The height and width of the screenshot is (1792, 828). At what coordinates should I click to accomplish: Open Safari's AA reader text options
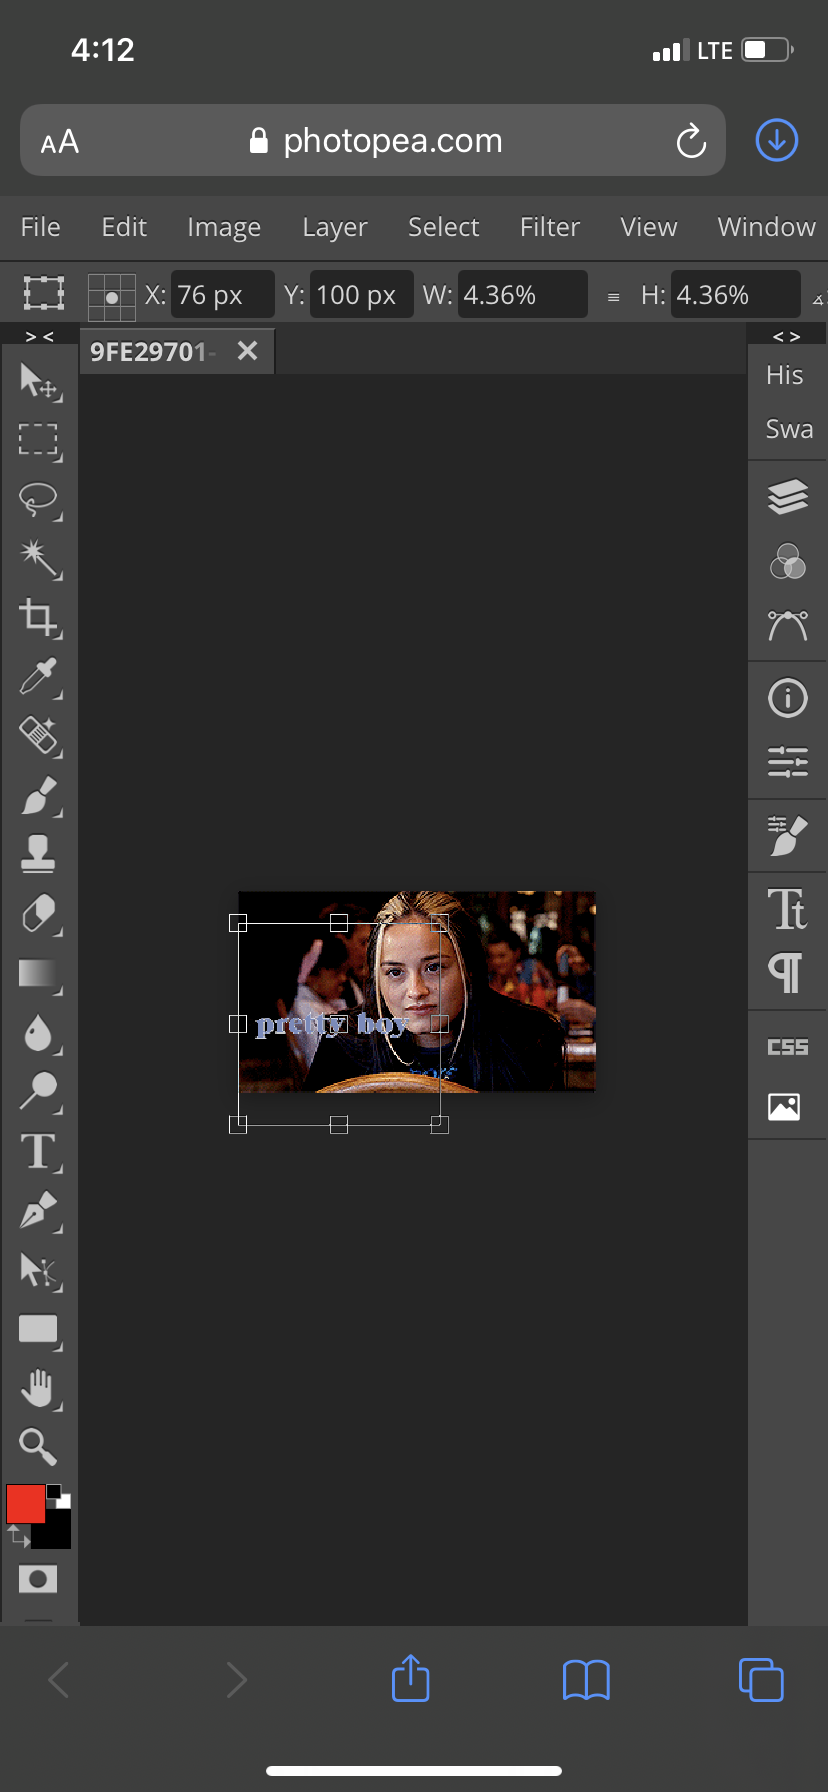tap(60, 142)
